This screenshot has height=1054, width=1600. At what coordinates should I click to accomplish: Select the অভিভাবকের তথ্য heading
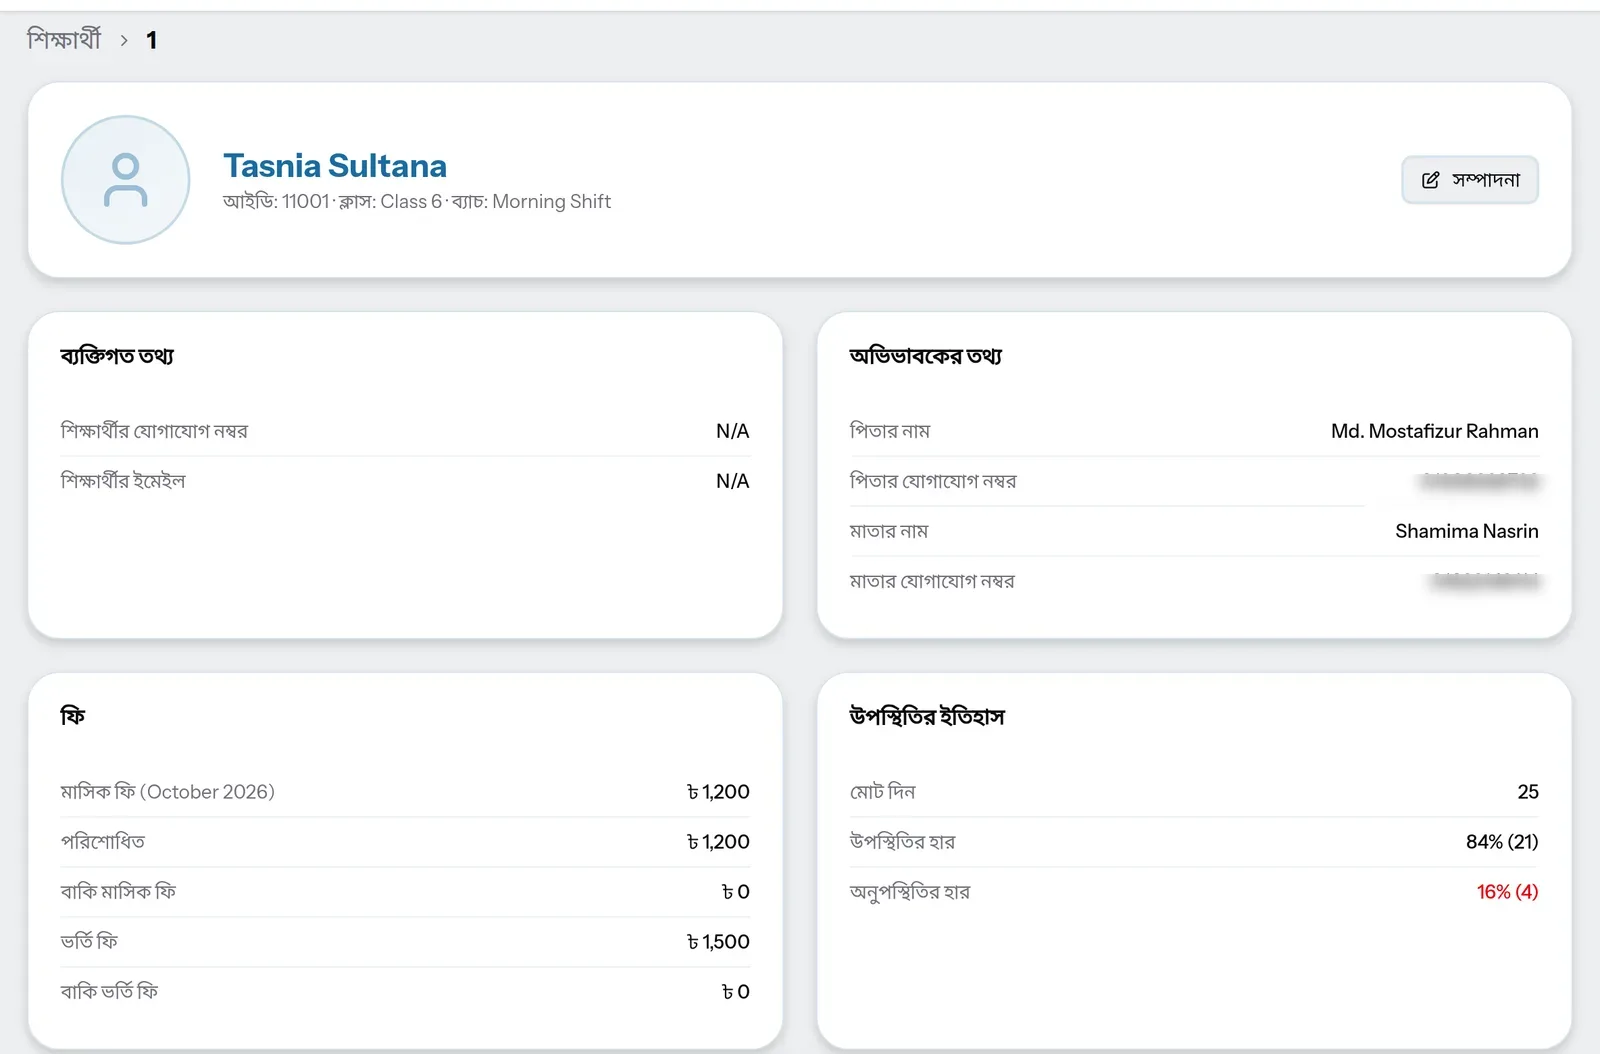point(926,356)
